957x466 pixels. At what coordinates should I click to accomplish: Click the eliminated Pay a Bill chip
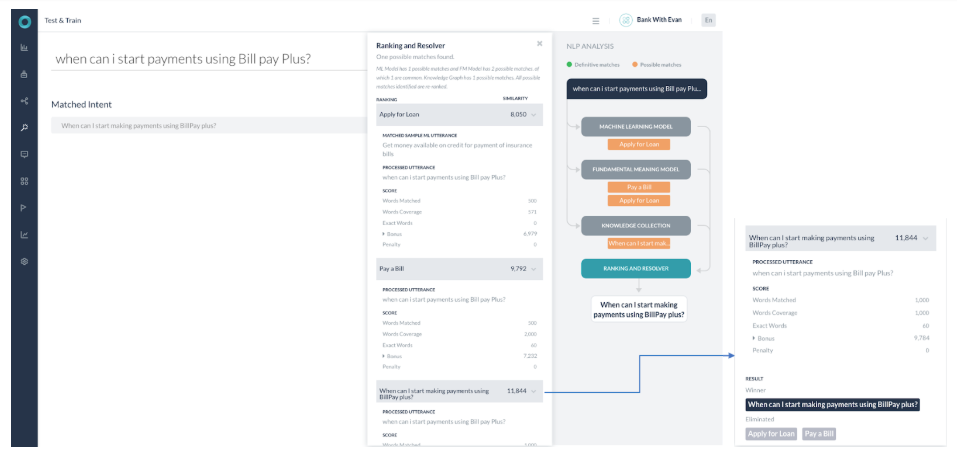pyautogui.click(x=818, y=434)
